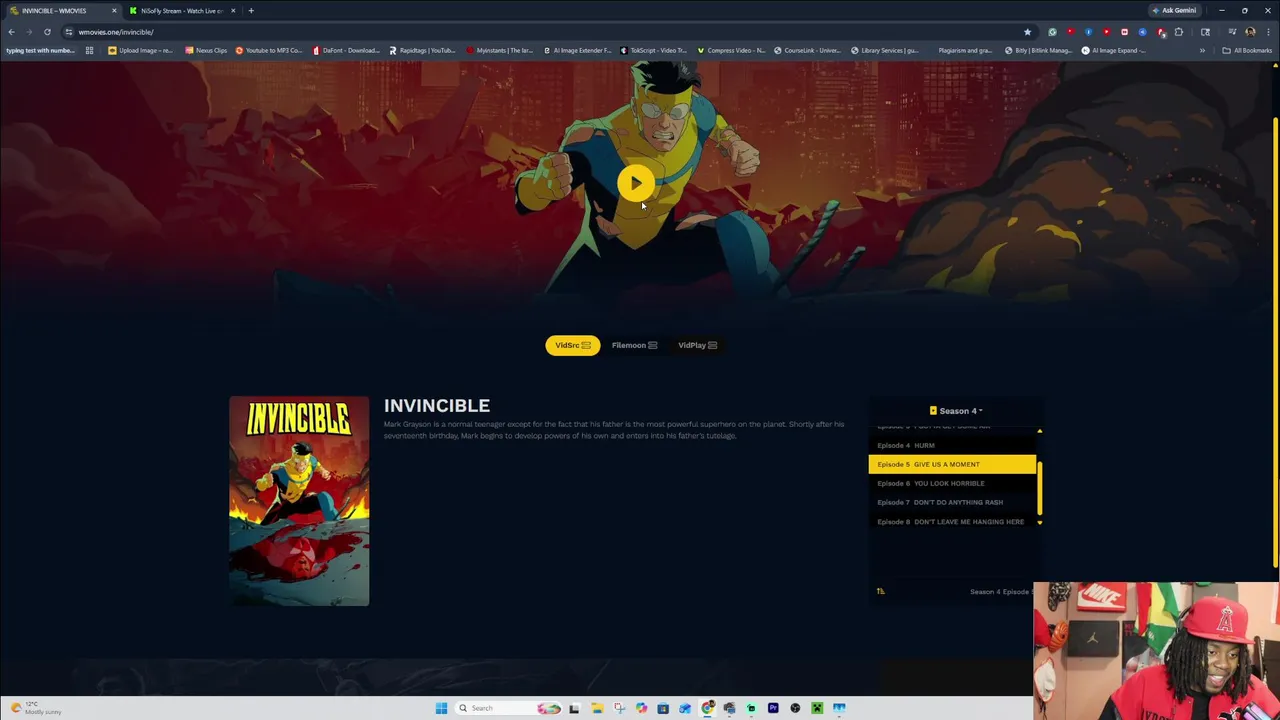Switch to the NiSoFly Stream tab
Viewport: 1280px width, 720px height.
click(x=180, y=11)
